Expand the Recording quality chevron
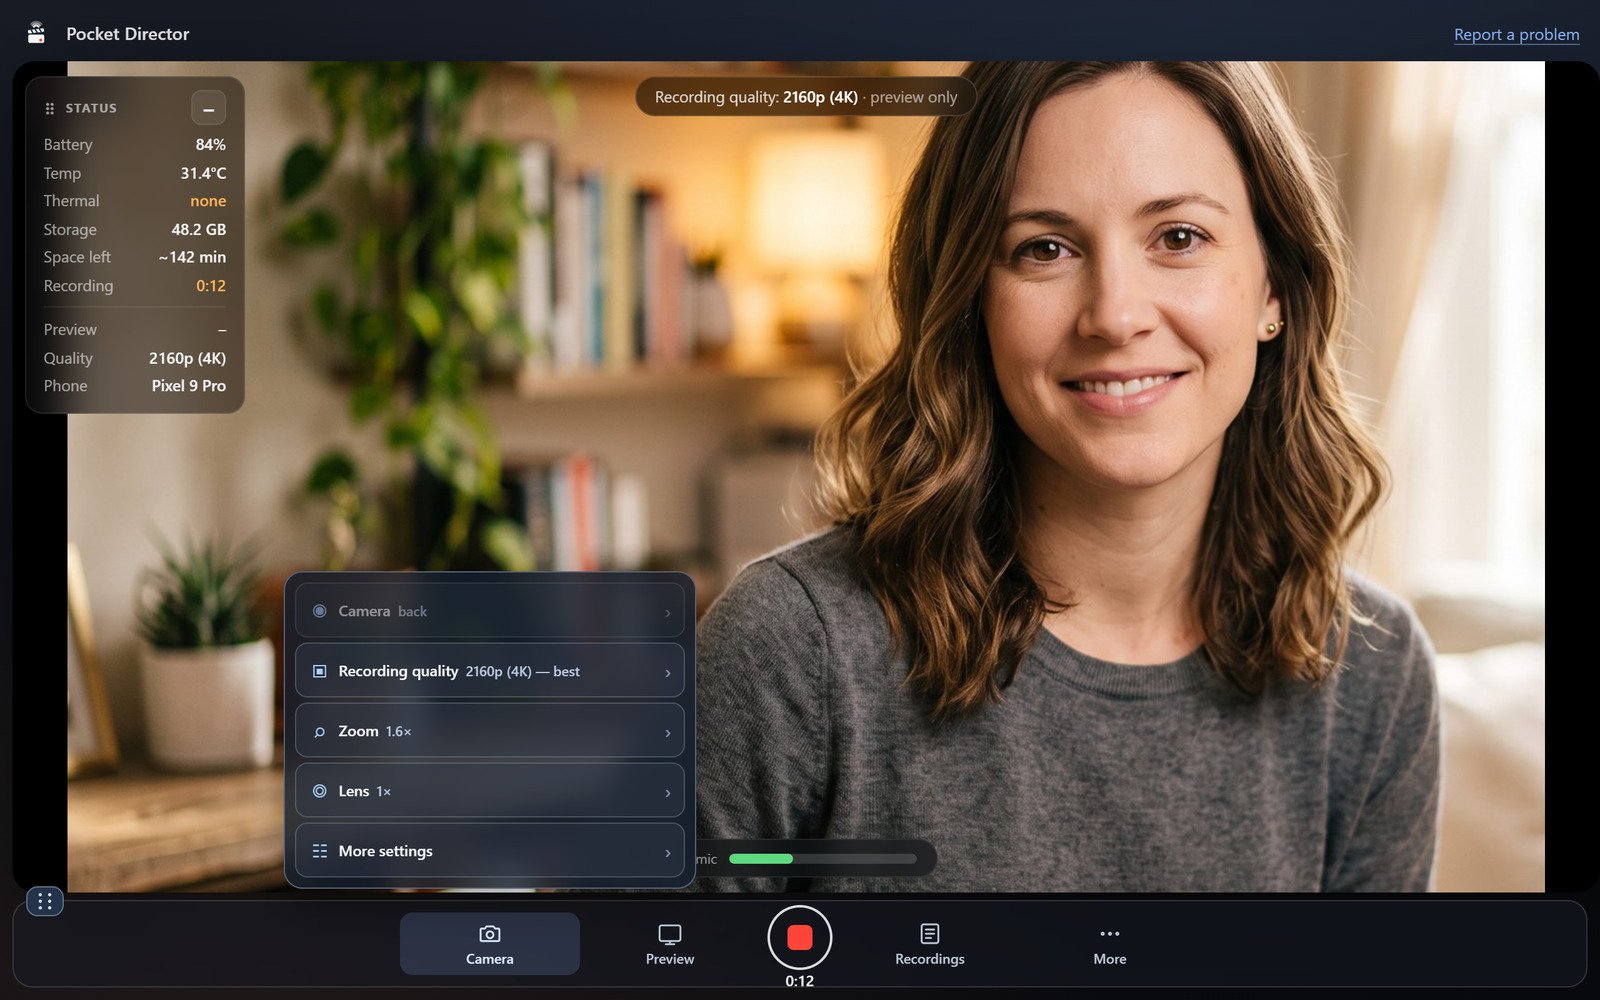Screen dimensions: 1600x1000 pos(668,673)
